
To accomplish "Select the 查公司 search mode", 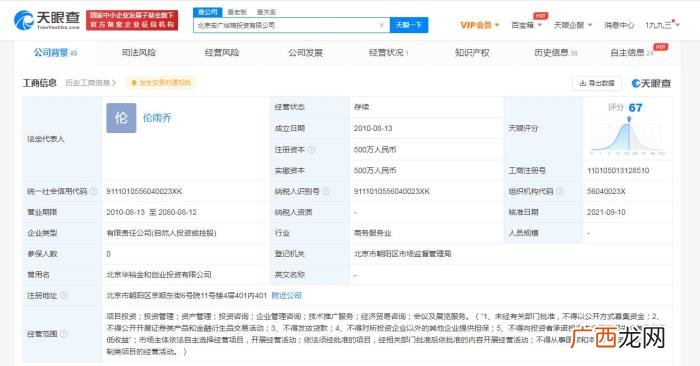I will point(208,12).
